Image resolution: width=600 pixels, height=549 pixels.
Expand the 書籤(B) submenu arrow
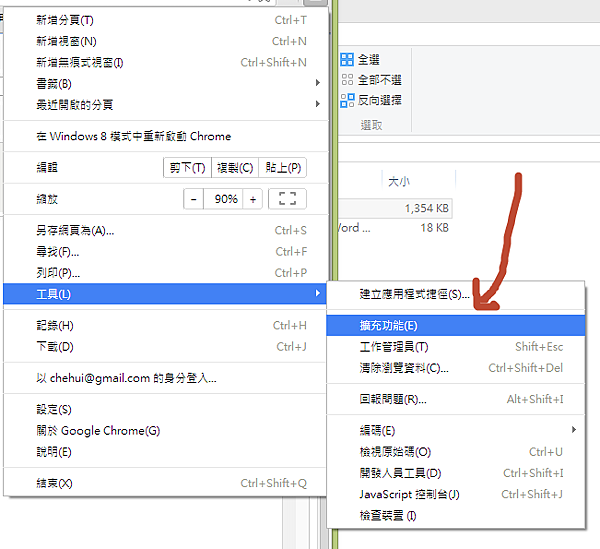click(x=317, y=83)
